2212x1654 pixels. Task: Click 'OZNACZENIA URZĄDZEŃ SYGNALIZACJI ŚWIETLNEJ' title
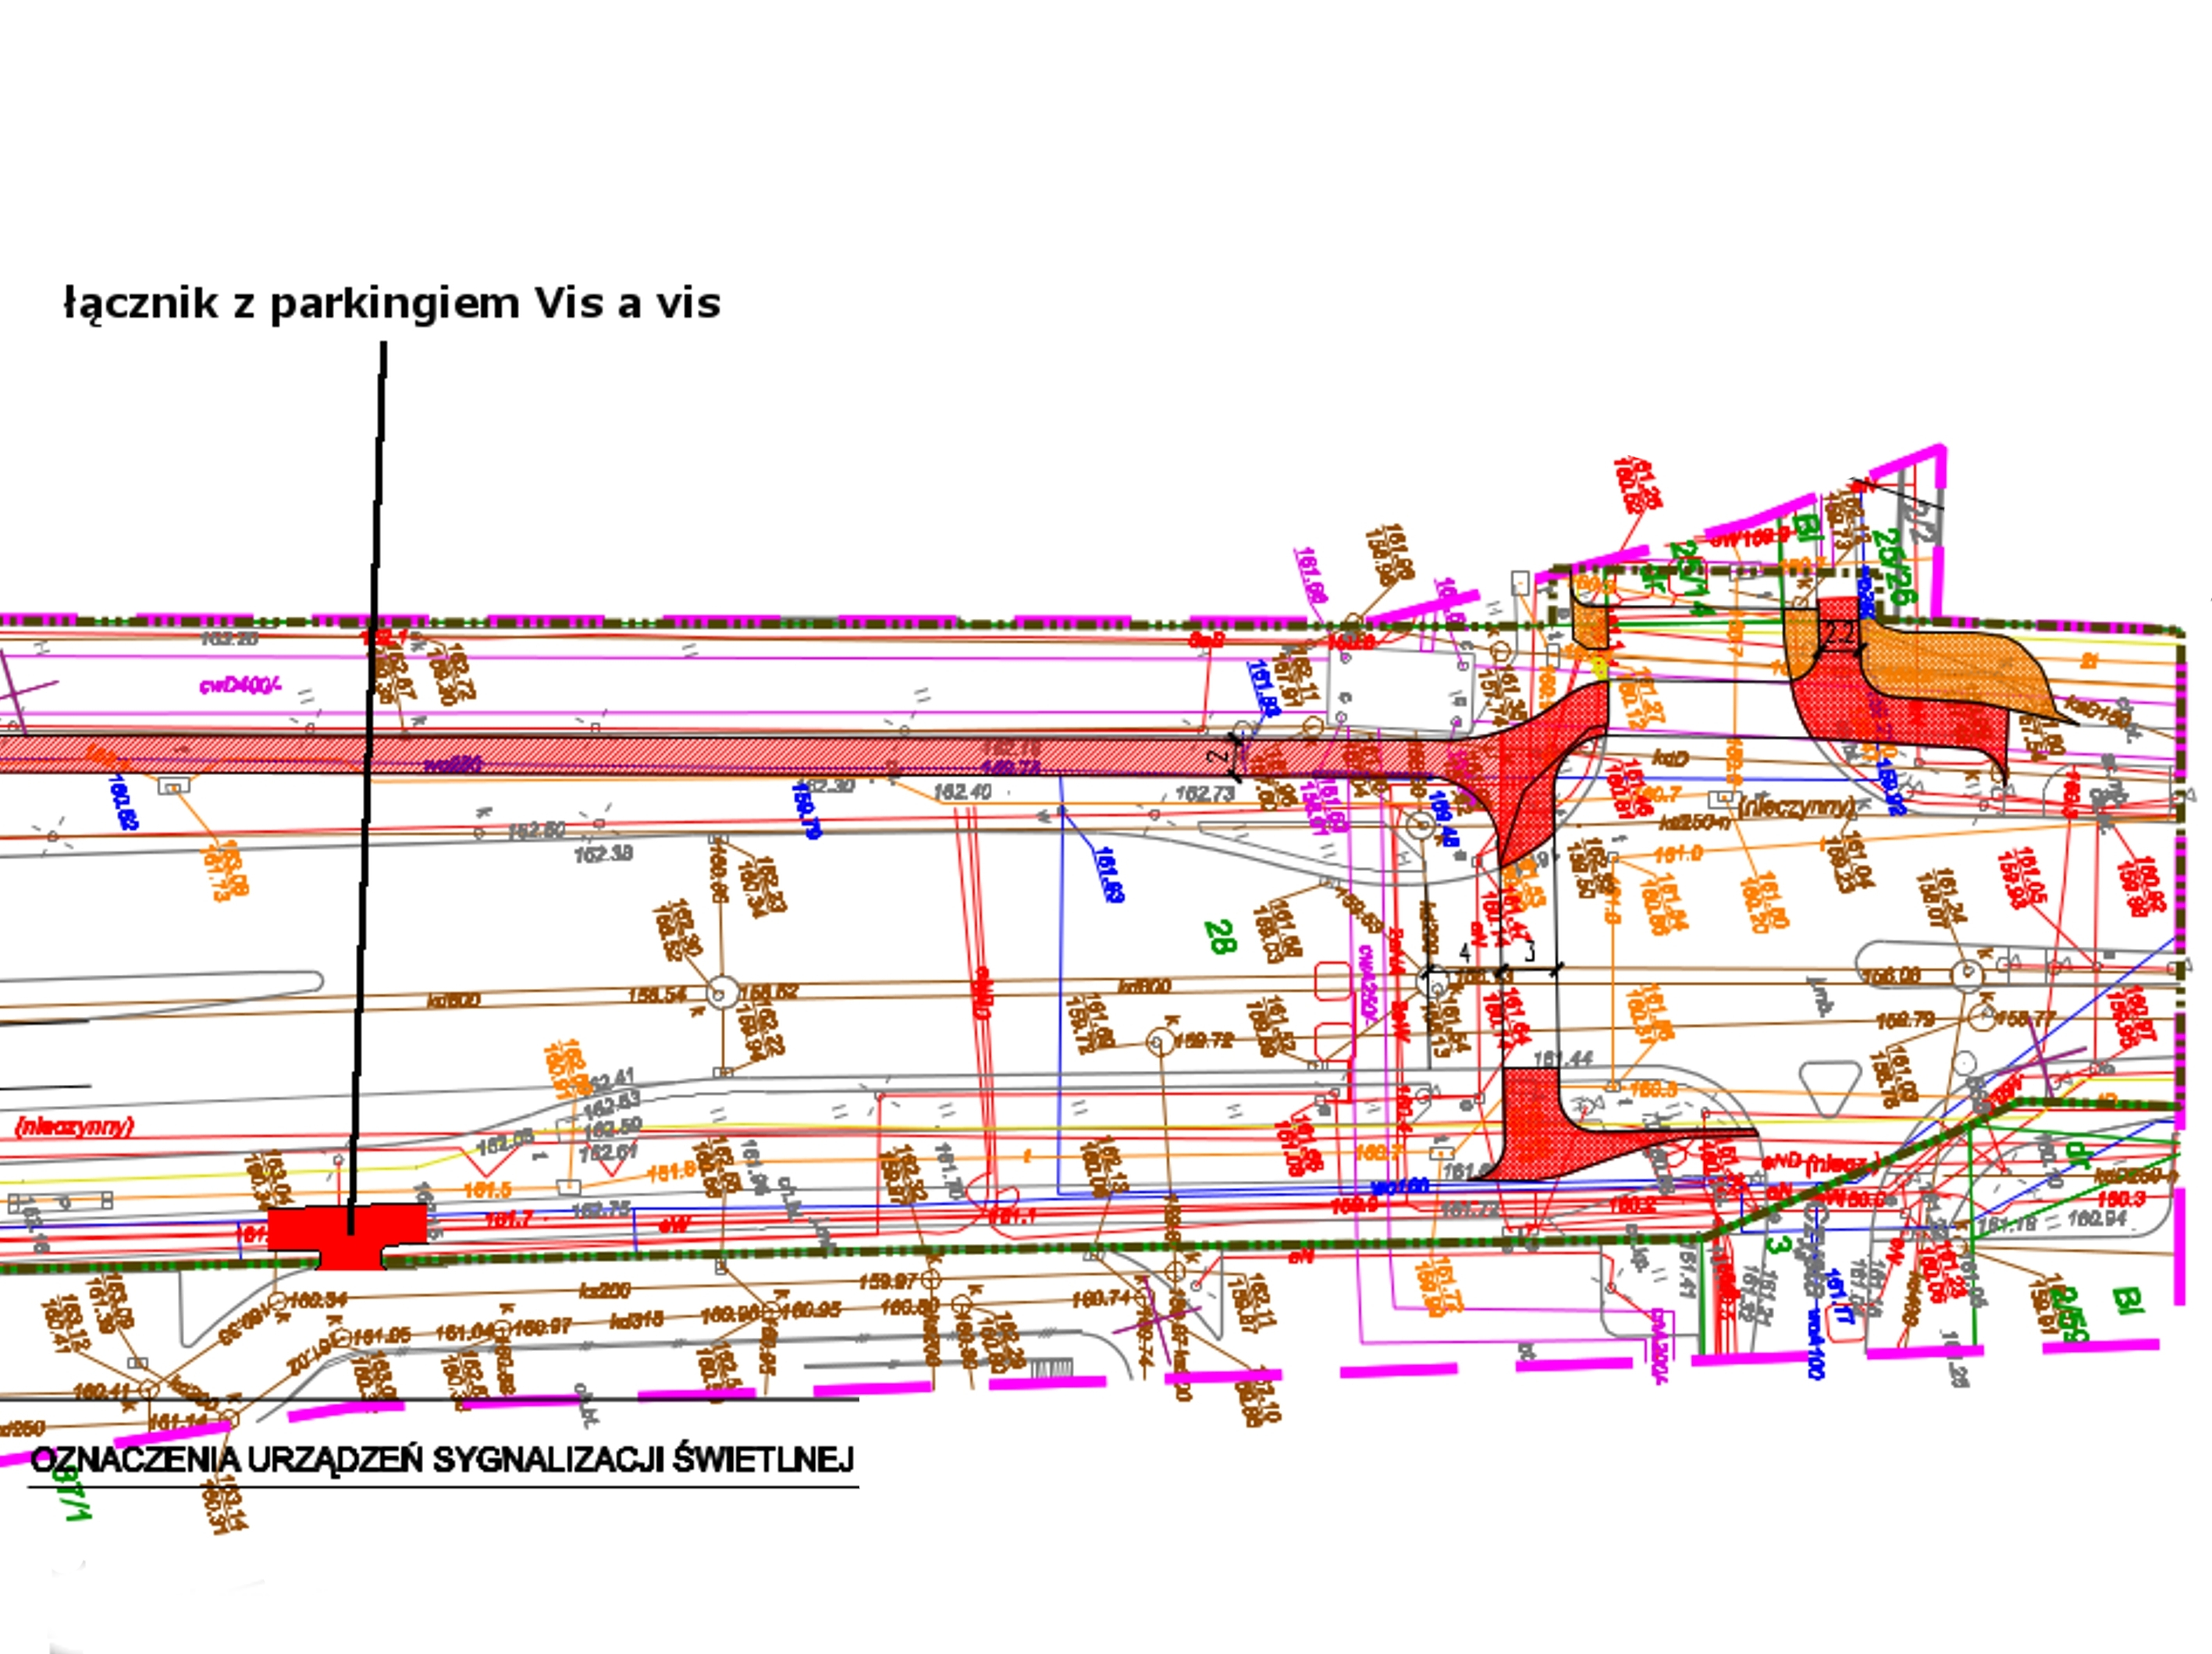(x=443, y=1460)
